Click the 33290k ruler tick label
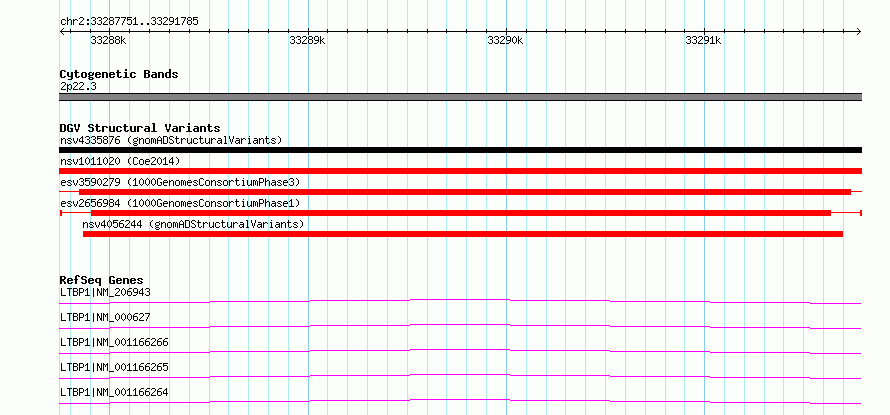Image resolution: width=890 pixels, height=415 pixels. pyautogui.click(x=505, y=40)
